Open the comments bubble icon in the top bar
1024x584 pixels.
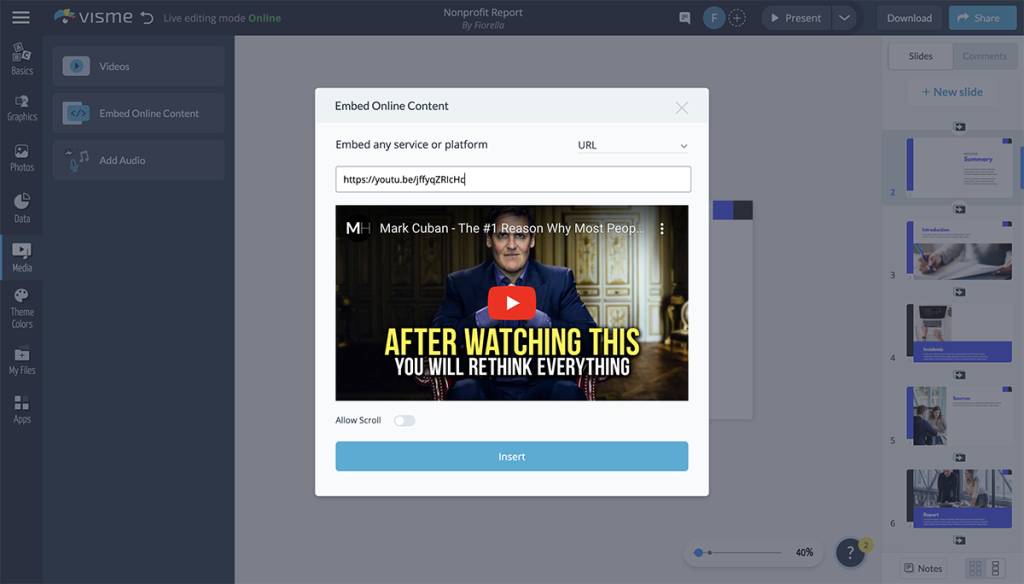684,17
